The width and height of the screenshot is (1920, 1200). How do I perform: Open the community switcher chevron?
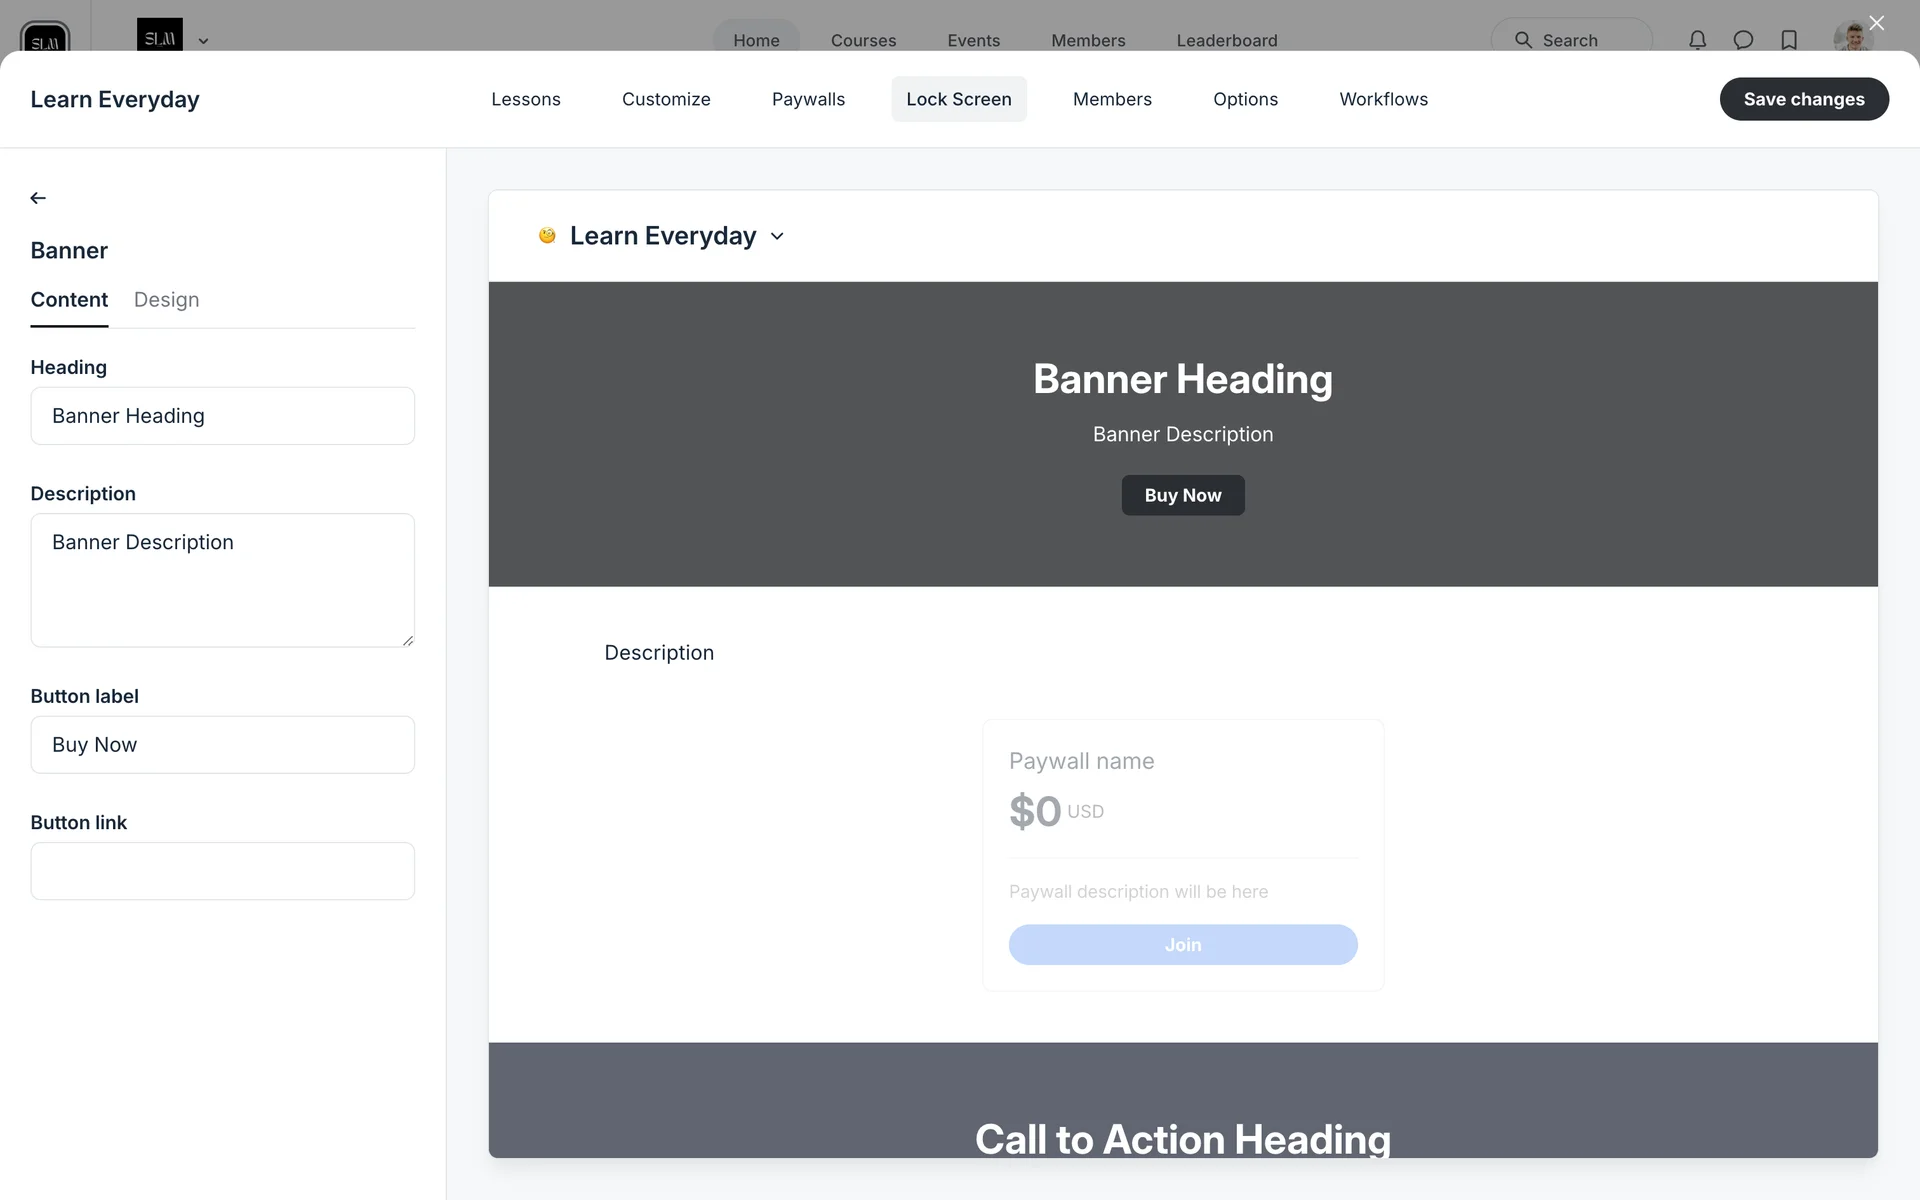203,41
